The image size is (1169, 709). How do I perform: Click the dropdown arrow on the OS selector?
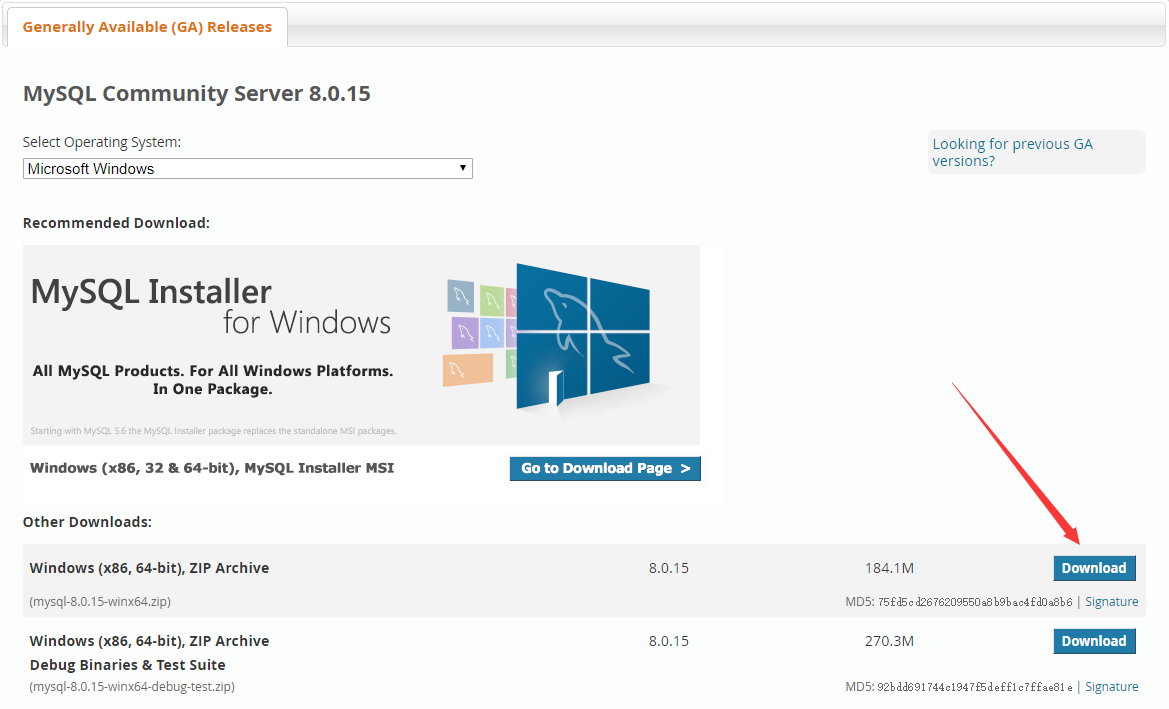click(462, 168)
